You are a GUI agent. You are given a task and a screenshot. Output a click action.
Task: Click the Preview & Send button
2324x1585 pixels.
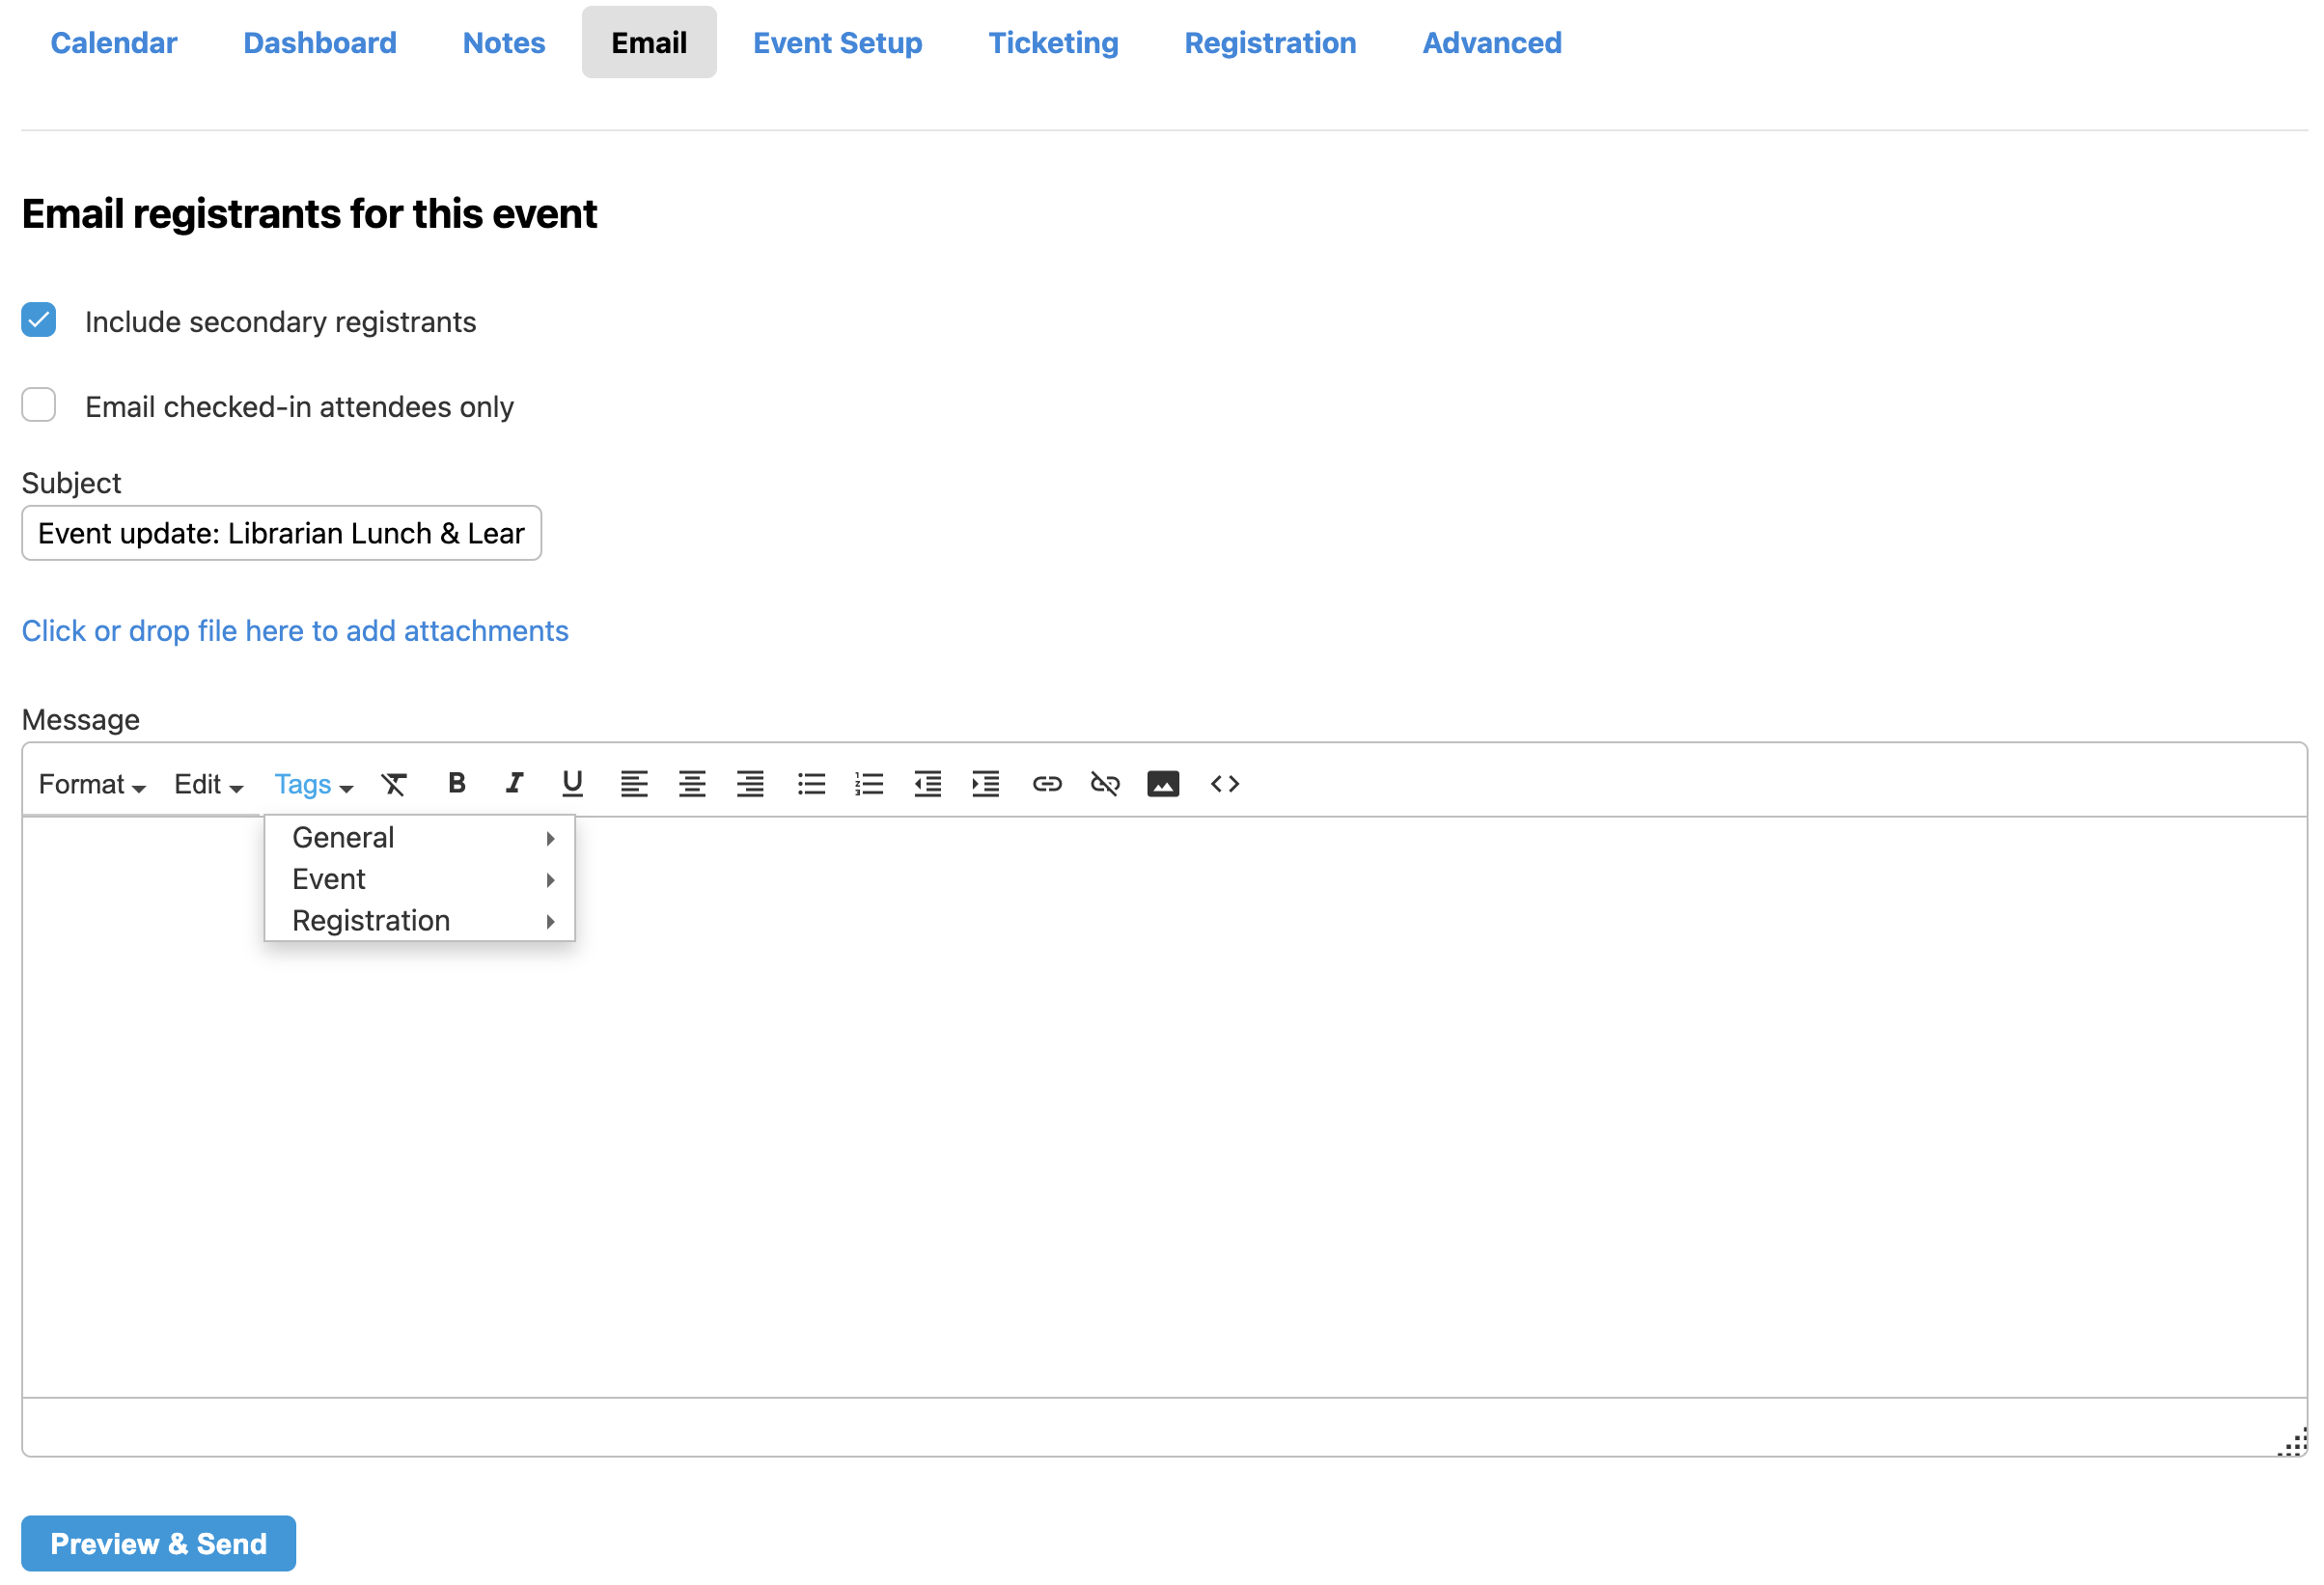click(x=158, y=1543)
